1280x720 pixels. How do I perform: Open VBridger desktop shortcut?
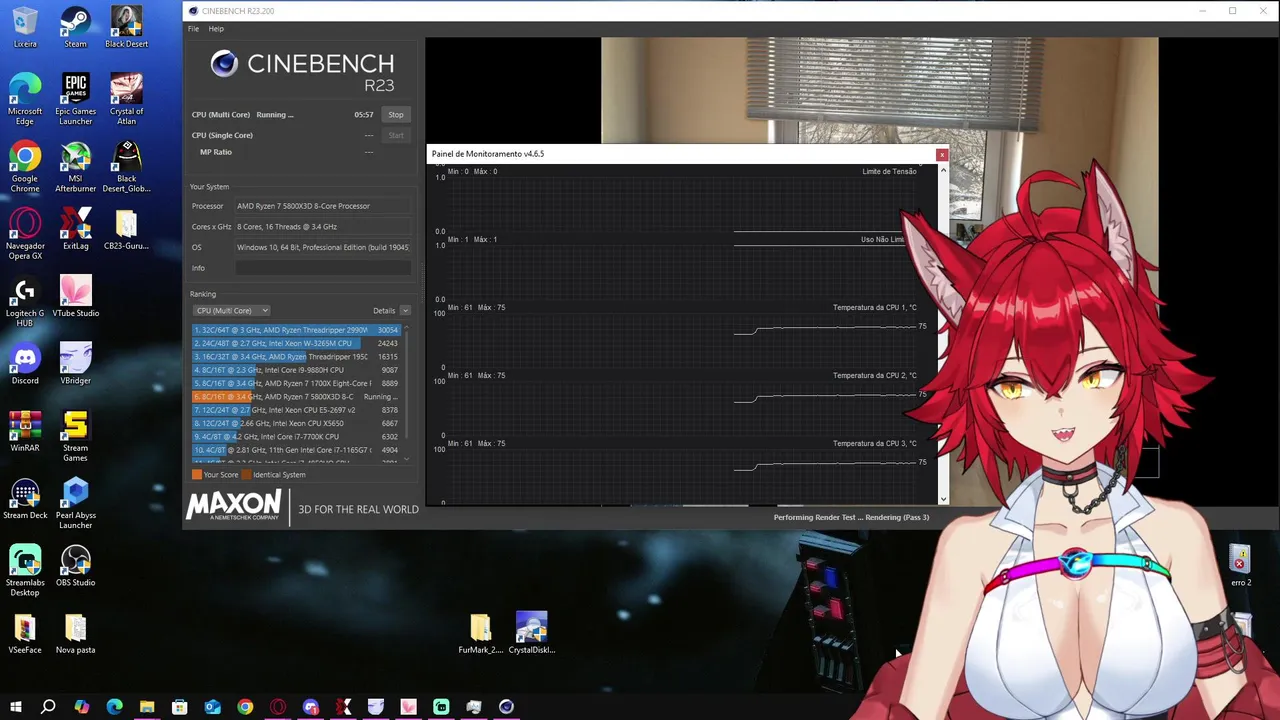pos(75,363)
